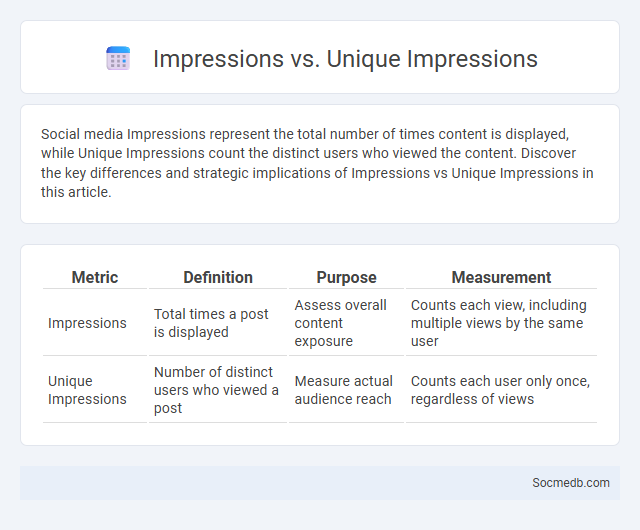Select the 'Impressions' metric cell
Image resolution: width=640 pixels, height=530 pixels.
95,323
